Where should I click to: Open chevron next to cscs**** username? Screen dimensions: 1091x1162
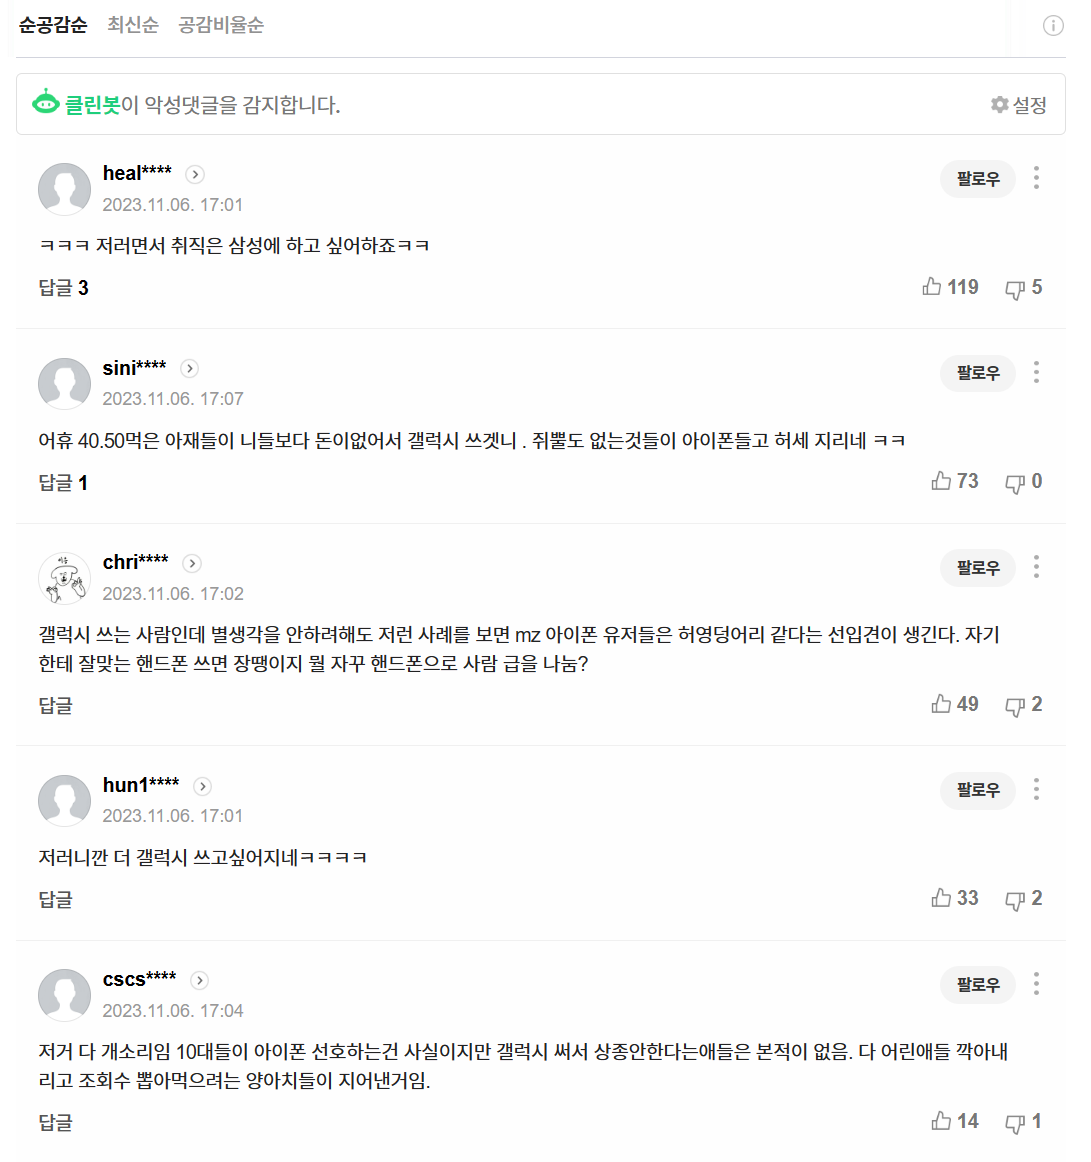coord(200,981)
